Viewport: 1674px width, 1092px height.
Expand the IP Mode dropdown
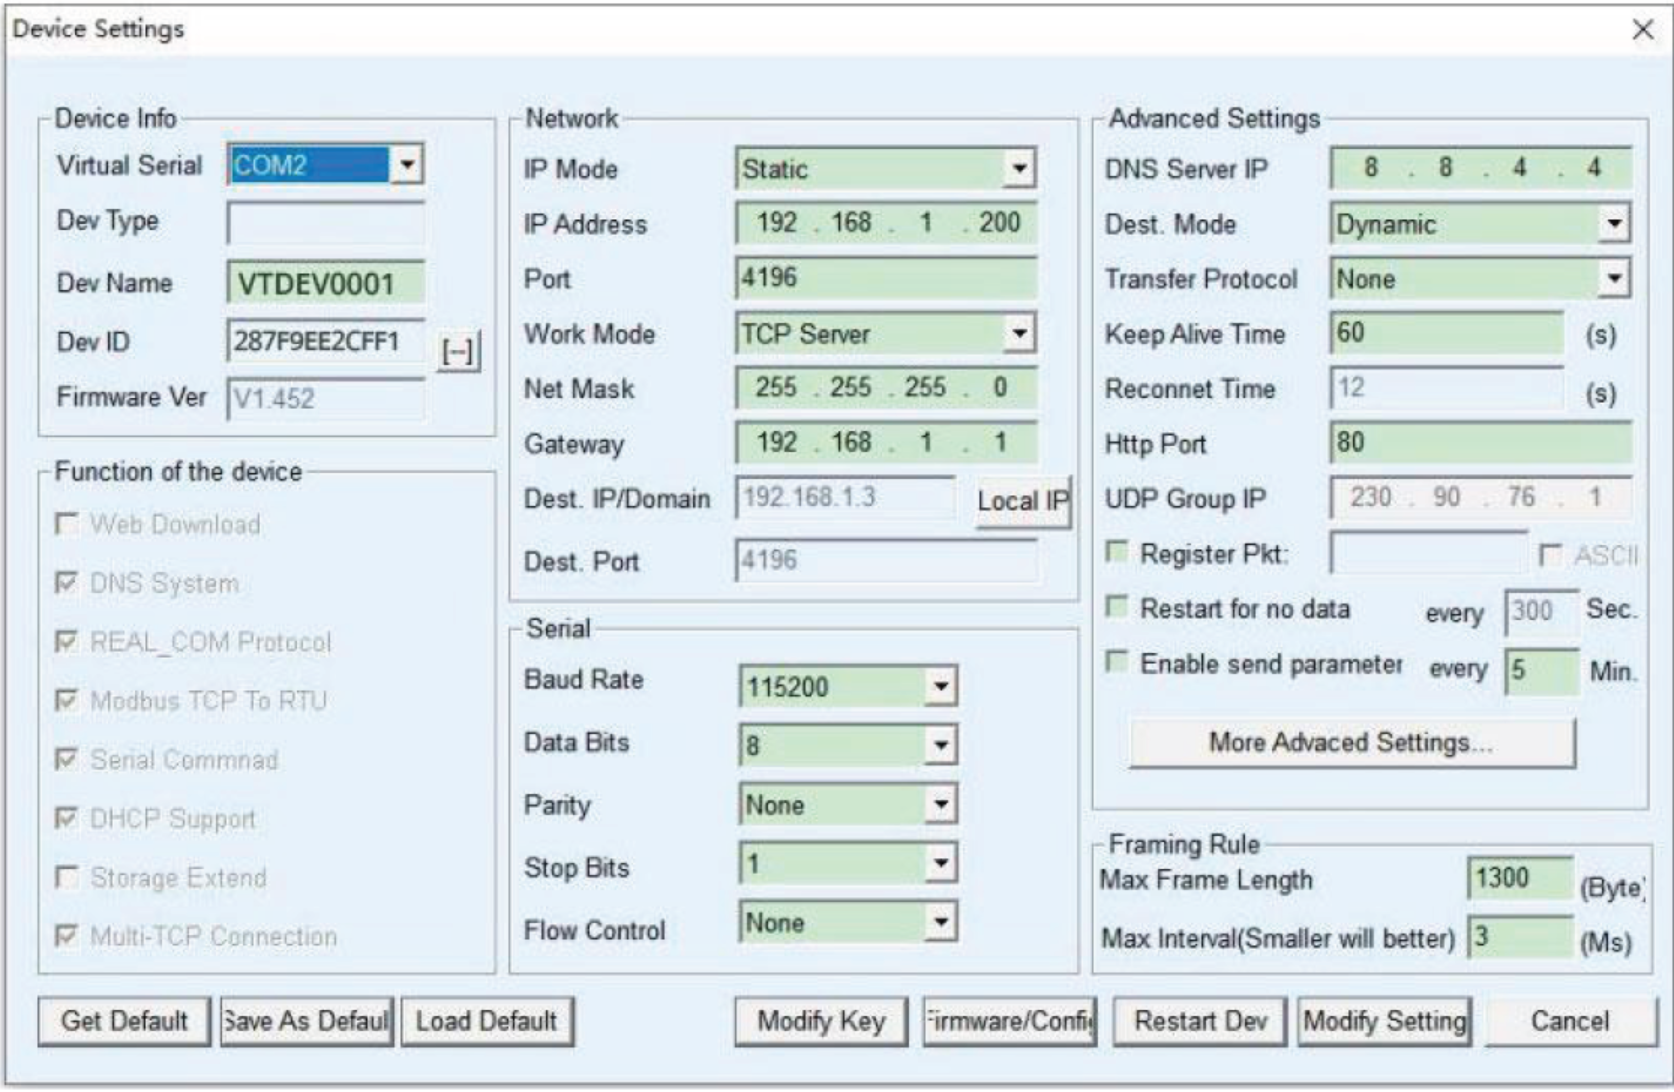pyautogui.click(x=1019, y=169)
